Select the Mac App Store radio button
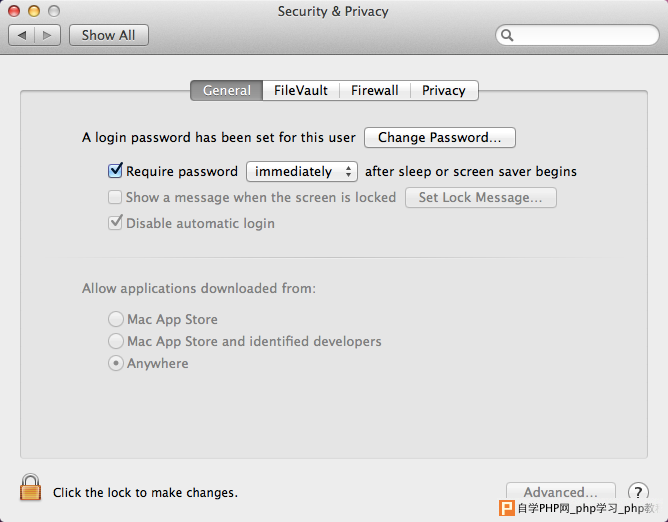Image resolution: width=668 pixels, height=522 pixels. click(115, 319)
